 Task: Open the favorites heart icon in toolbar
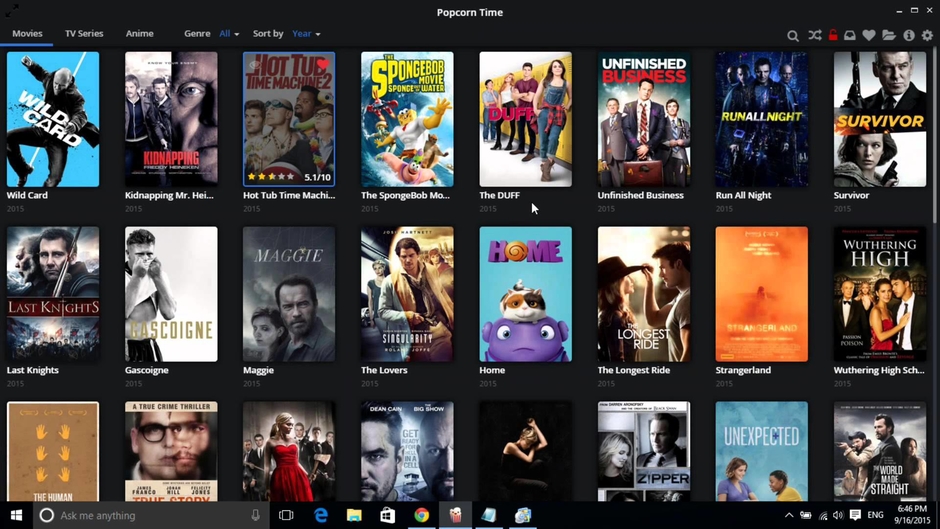coord(869,35)
